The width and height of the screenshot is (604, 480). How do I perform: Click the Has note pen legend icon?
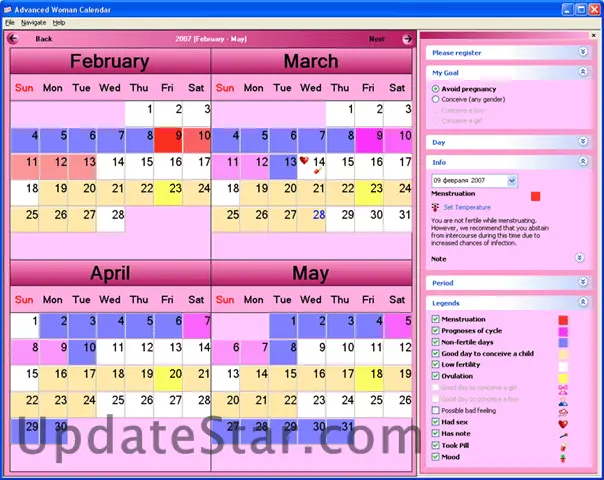[563, 436]
